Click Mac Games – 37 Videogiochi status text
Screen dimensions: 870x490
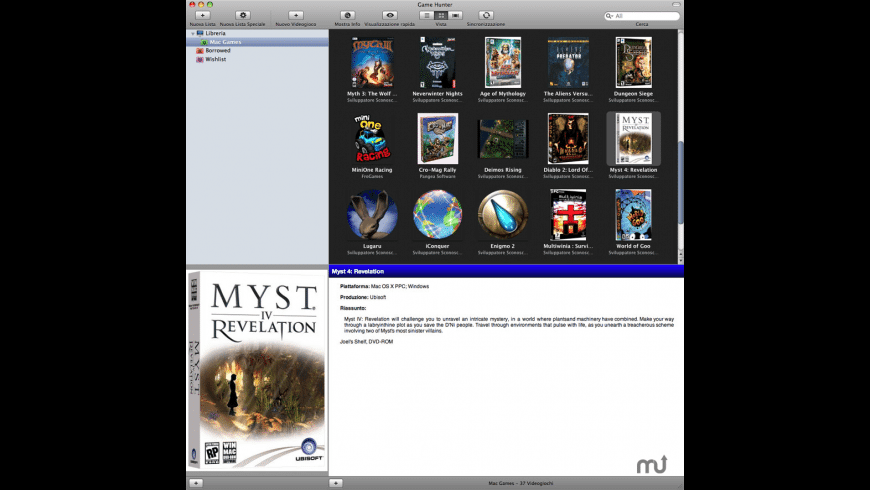click(520, 483)
